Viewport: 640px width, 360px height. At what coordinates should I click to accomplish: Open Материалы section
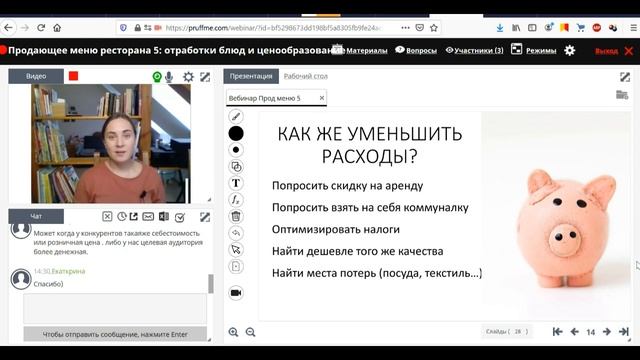point(367,51)
